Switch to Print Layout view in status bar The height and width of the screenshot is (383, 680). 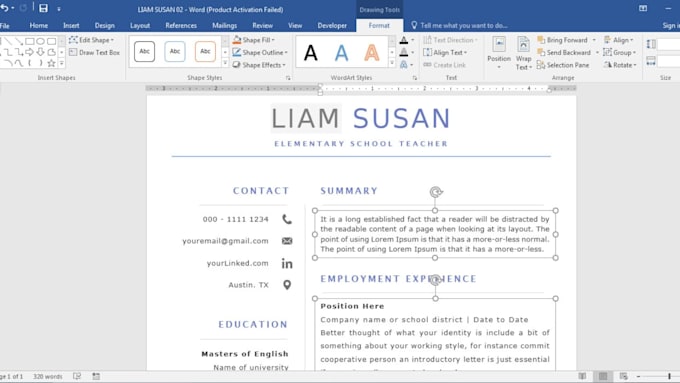point(603,376)
